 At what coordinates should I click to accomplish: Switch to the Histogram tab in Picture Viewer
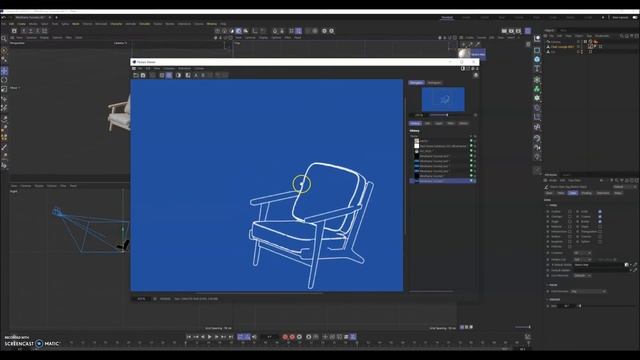click(x=434, y=83)
